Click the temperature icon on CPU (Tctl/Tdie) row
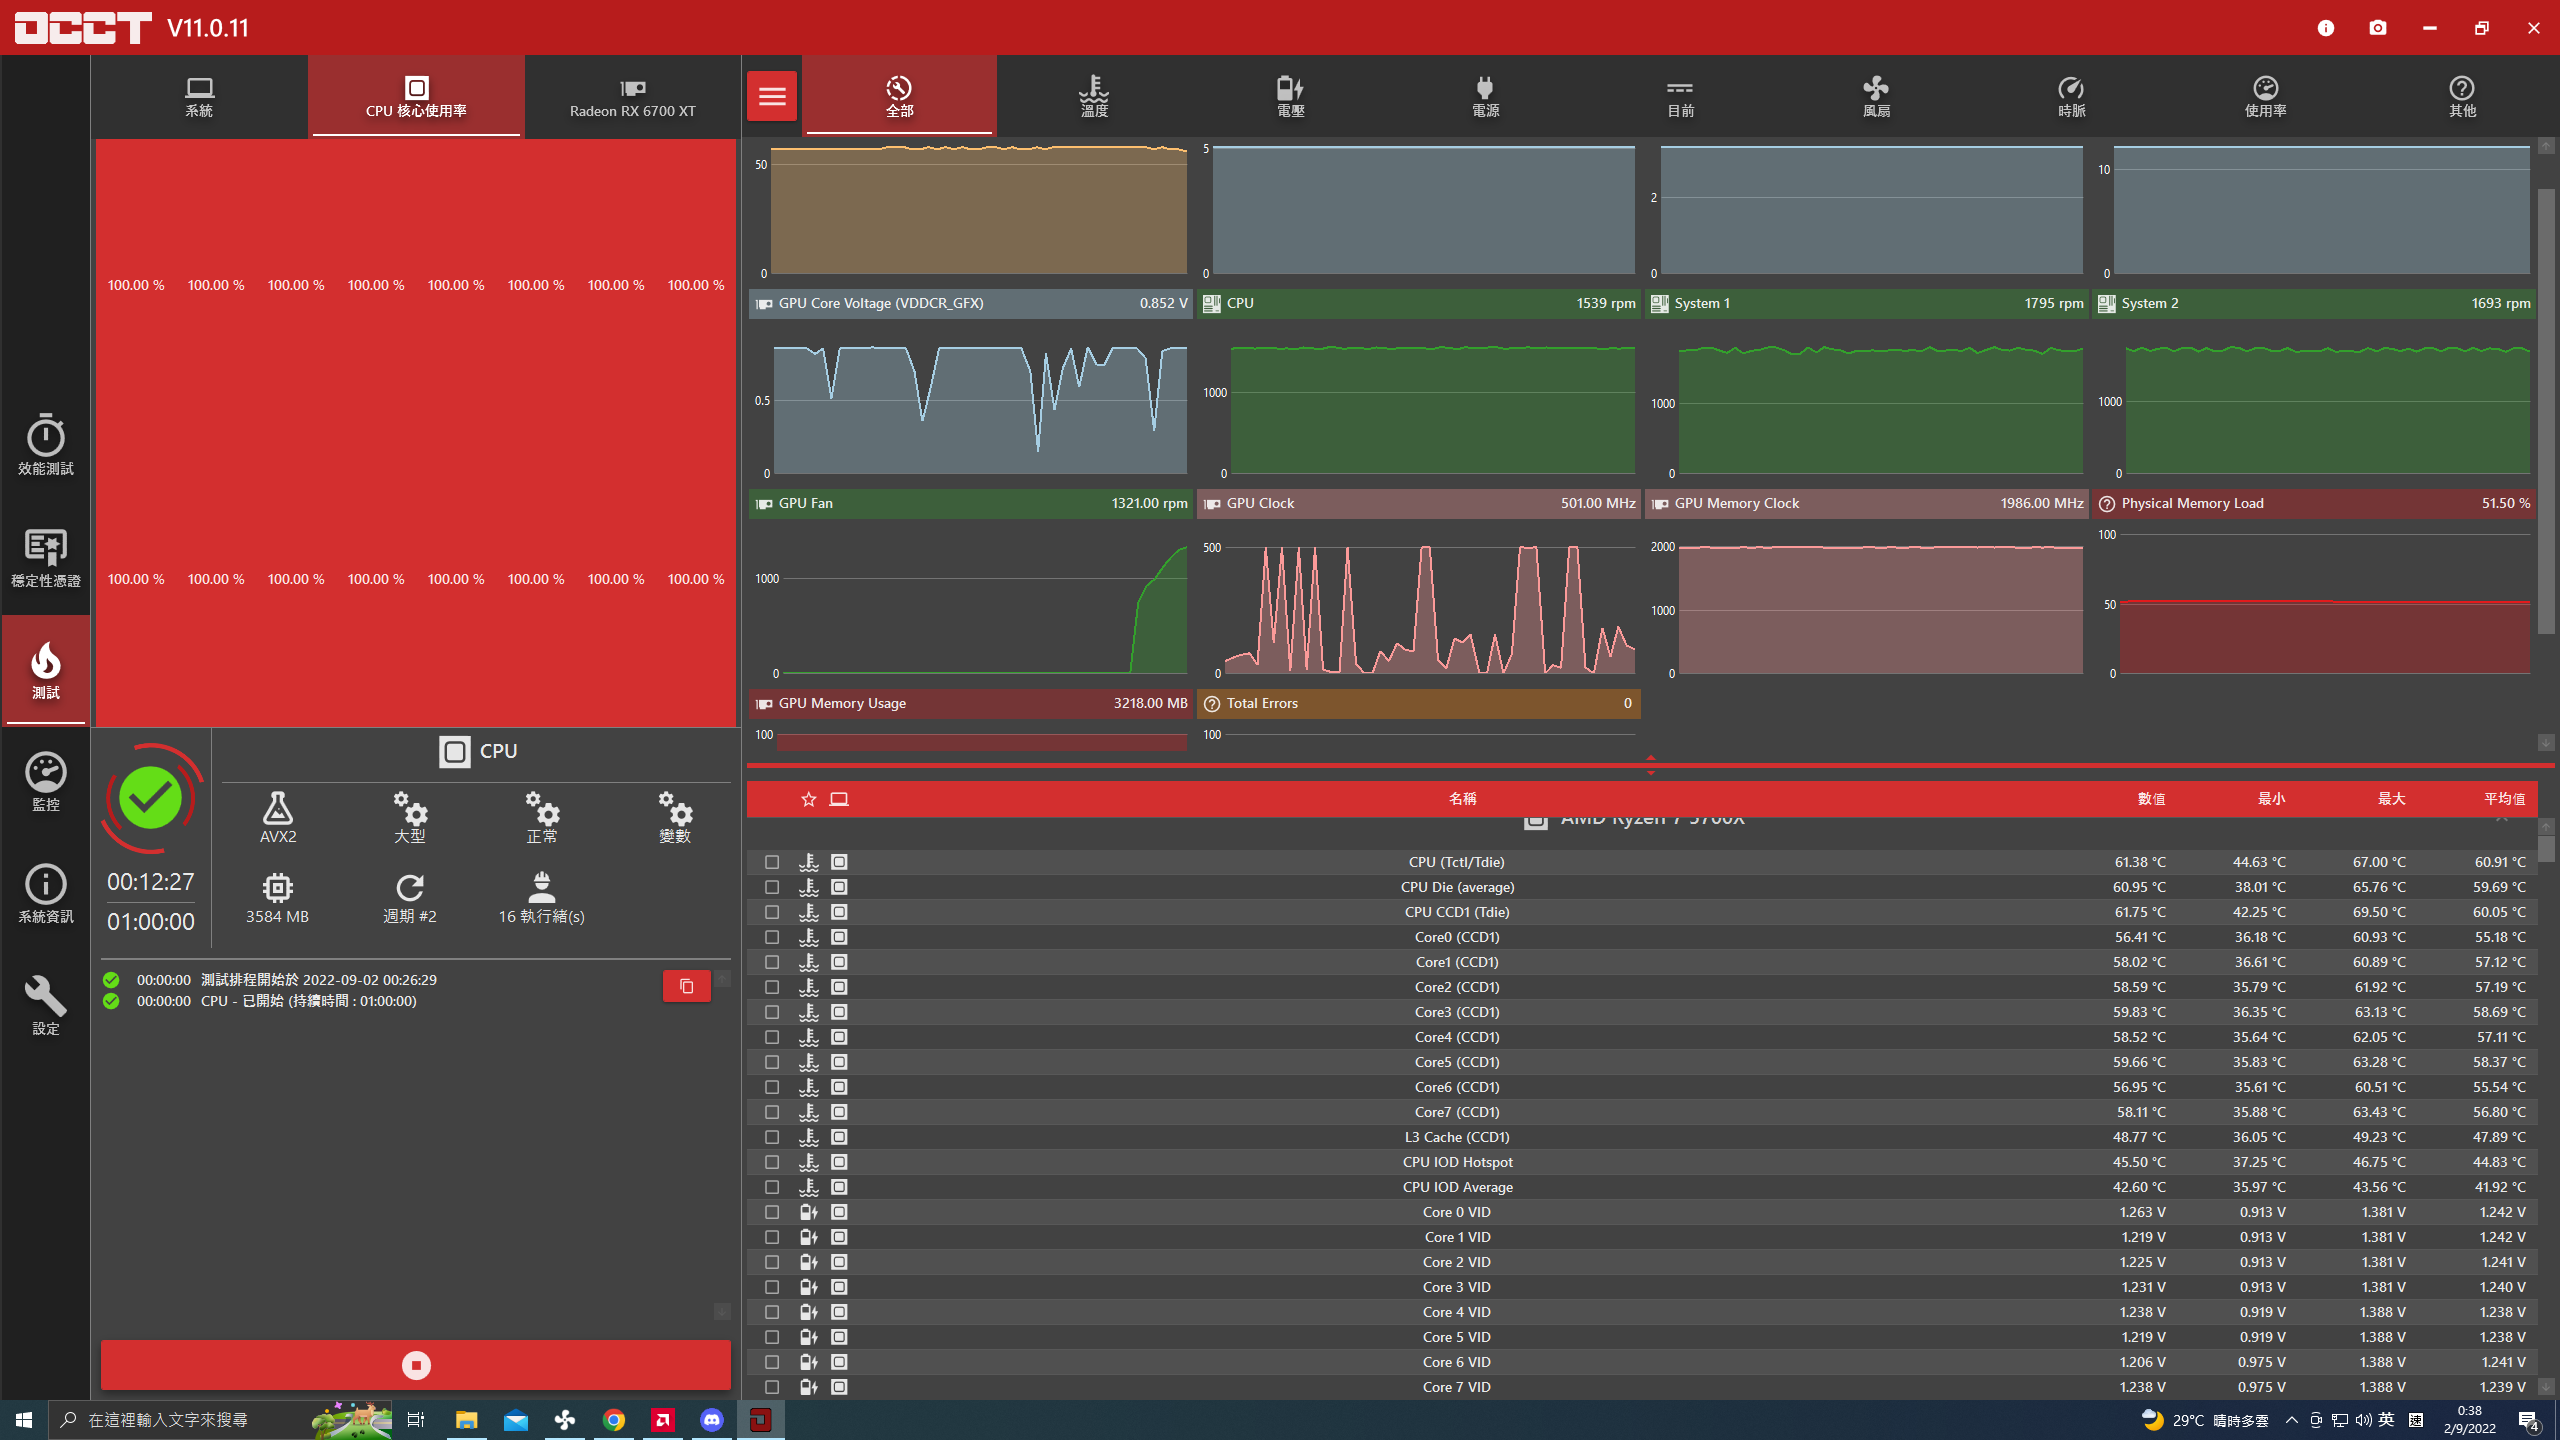This screenshot has height=1440, width=2560. 809,862
